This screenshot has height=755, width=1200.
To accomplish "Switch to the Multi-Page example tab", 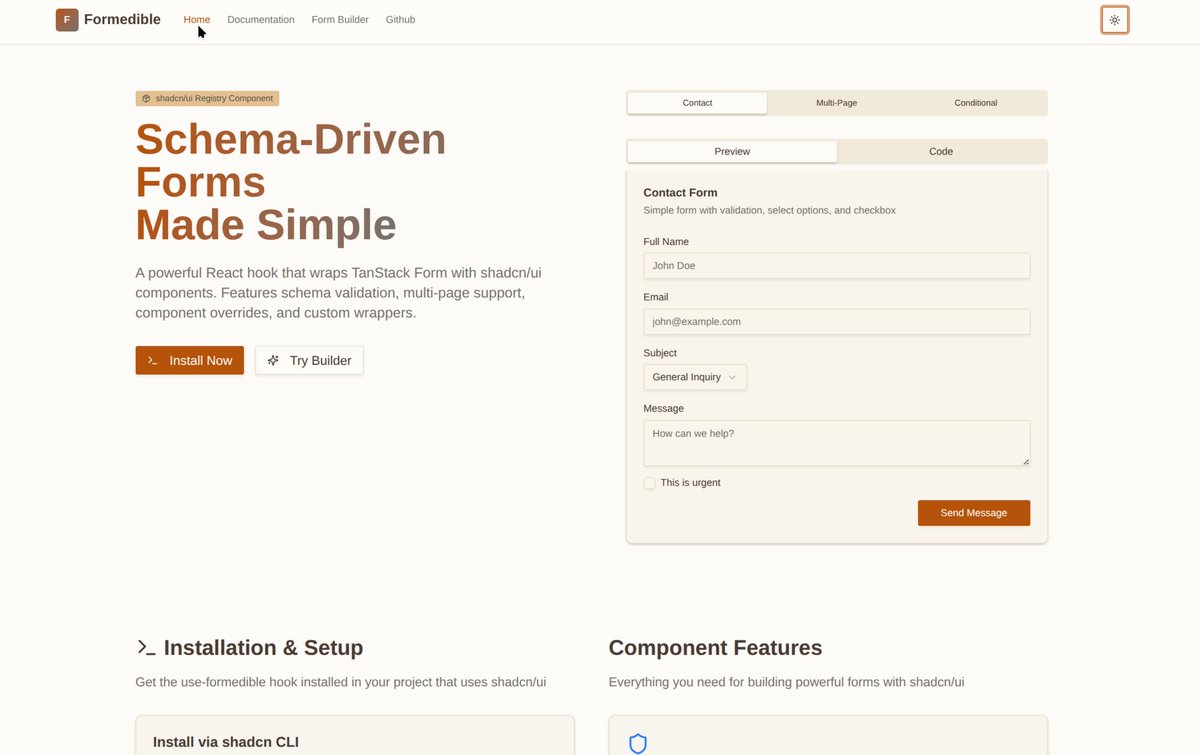I will click(837, 103).
